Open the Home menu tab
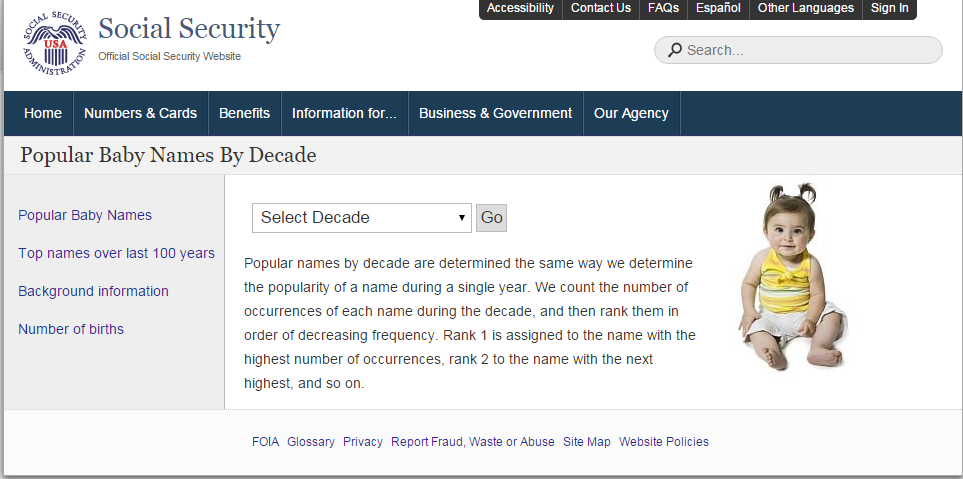Screen dimensions: 963x479 coord(43,113)
